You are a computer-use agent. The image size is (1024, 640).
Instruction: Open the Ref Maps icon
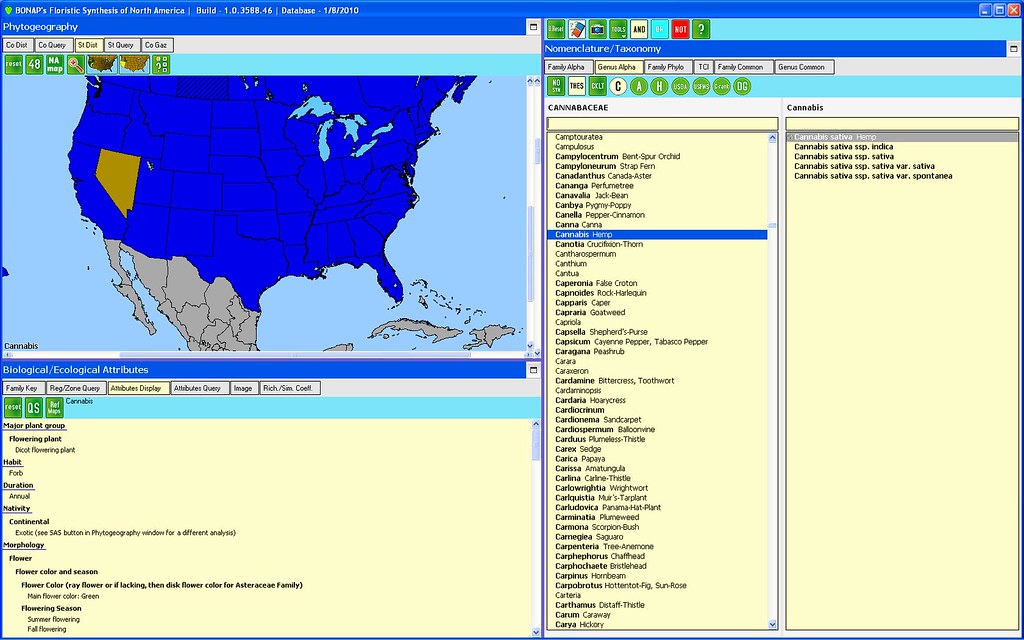[x=55, y=407]
